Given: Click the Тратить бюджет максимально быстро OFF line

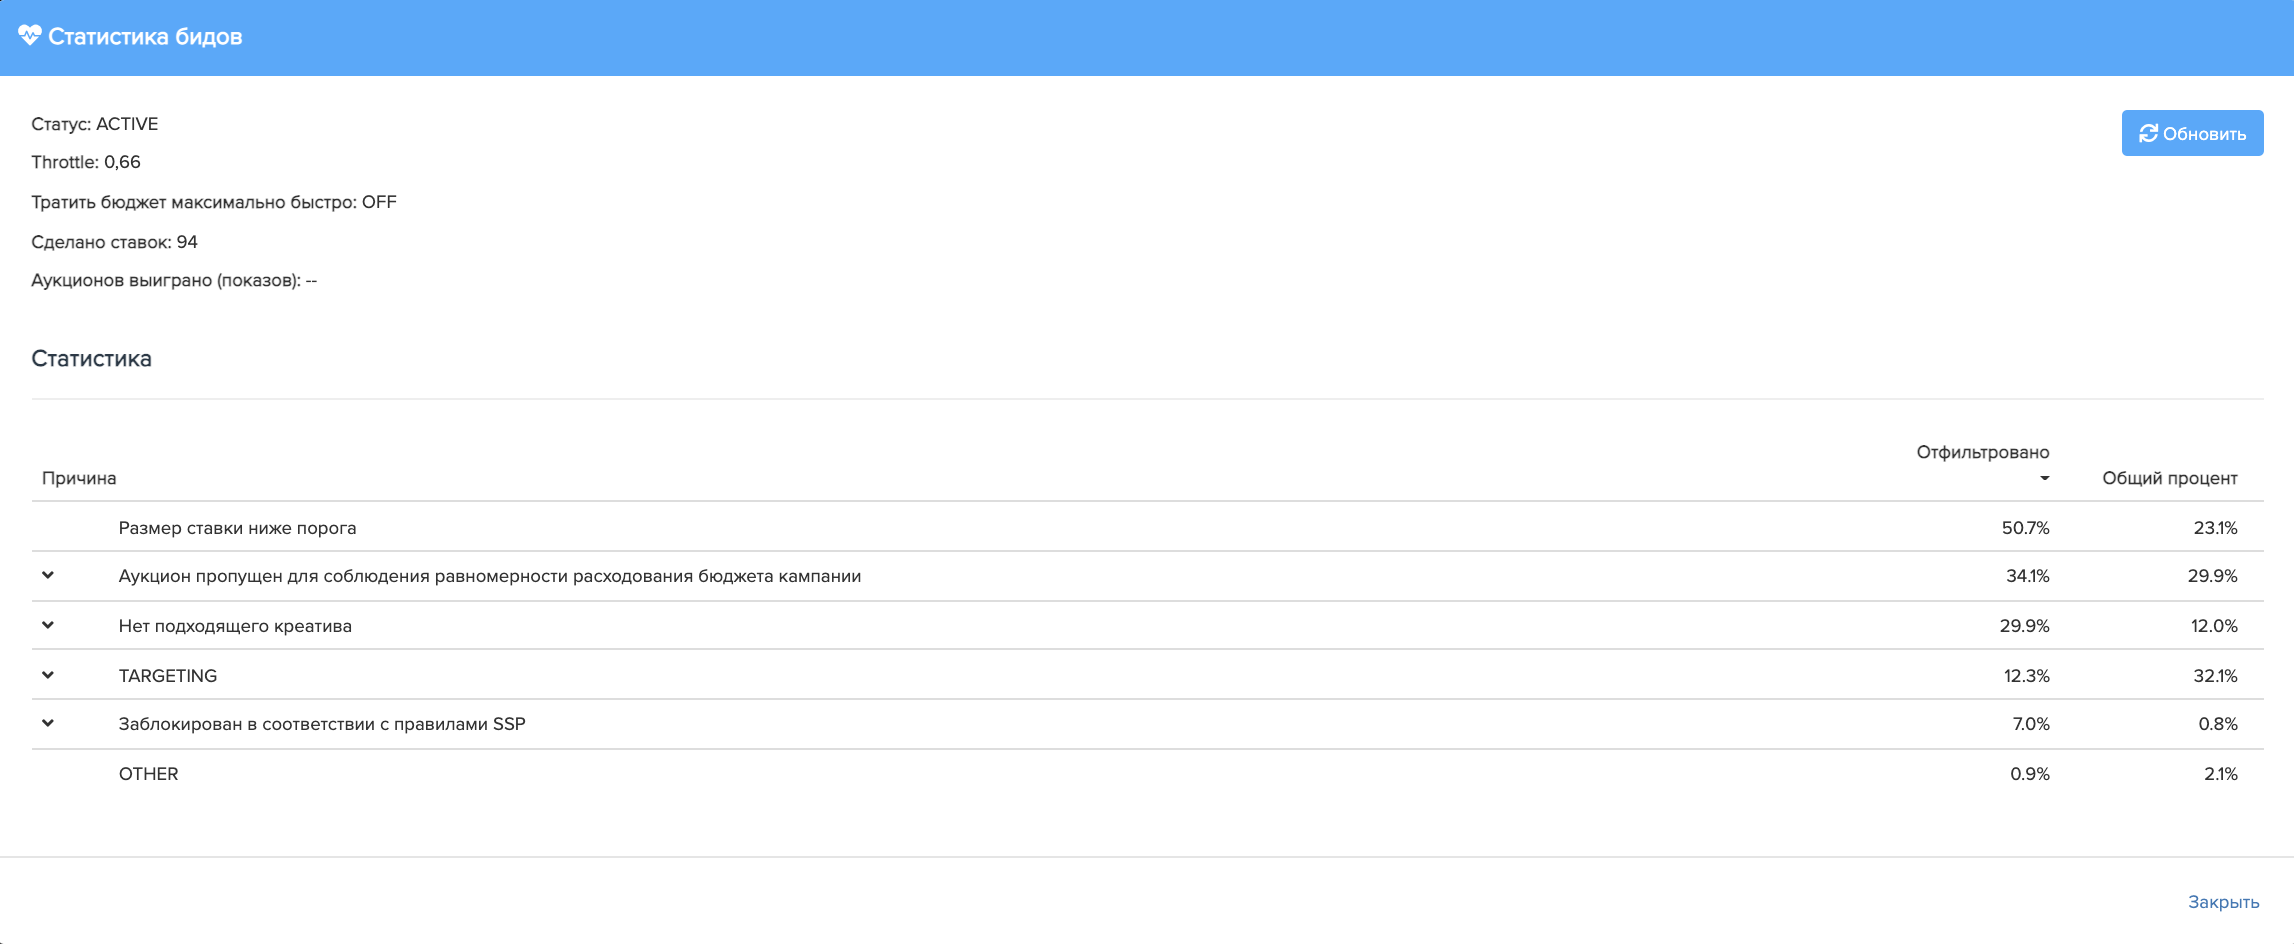Looking at the screenshot, I should pyautogui.click(x=214, y=202).
